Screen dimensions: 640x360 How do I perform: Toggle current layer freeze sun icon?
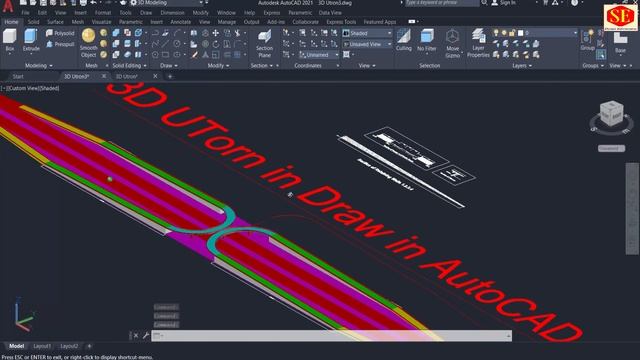tap(504, 33)
